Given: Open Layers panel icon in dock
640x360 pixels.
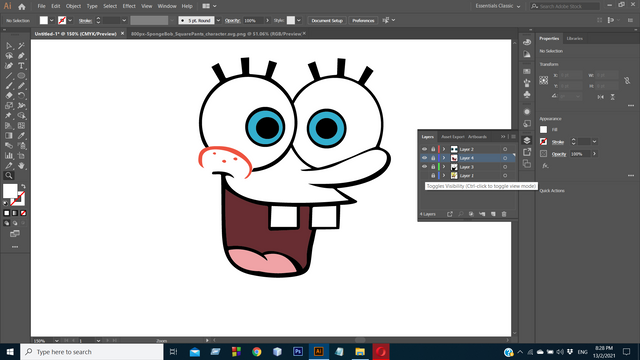Looking at the screenshot, I should (527, 140).
